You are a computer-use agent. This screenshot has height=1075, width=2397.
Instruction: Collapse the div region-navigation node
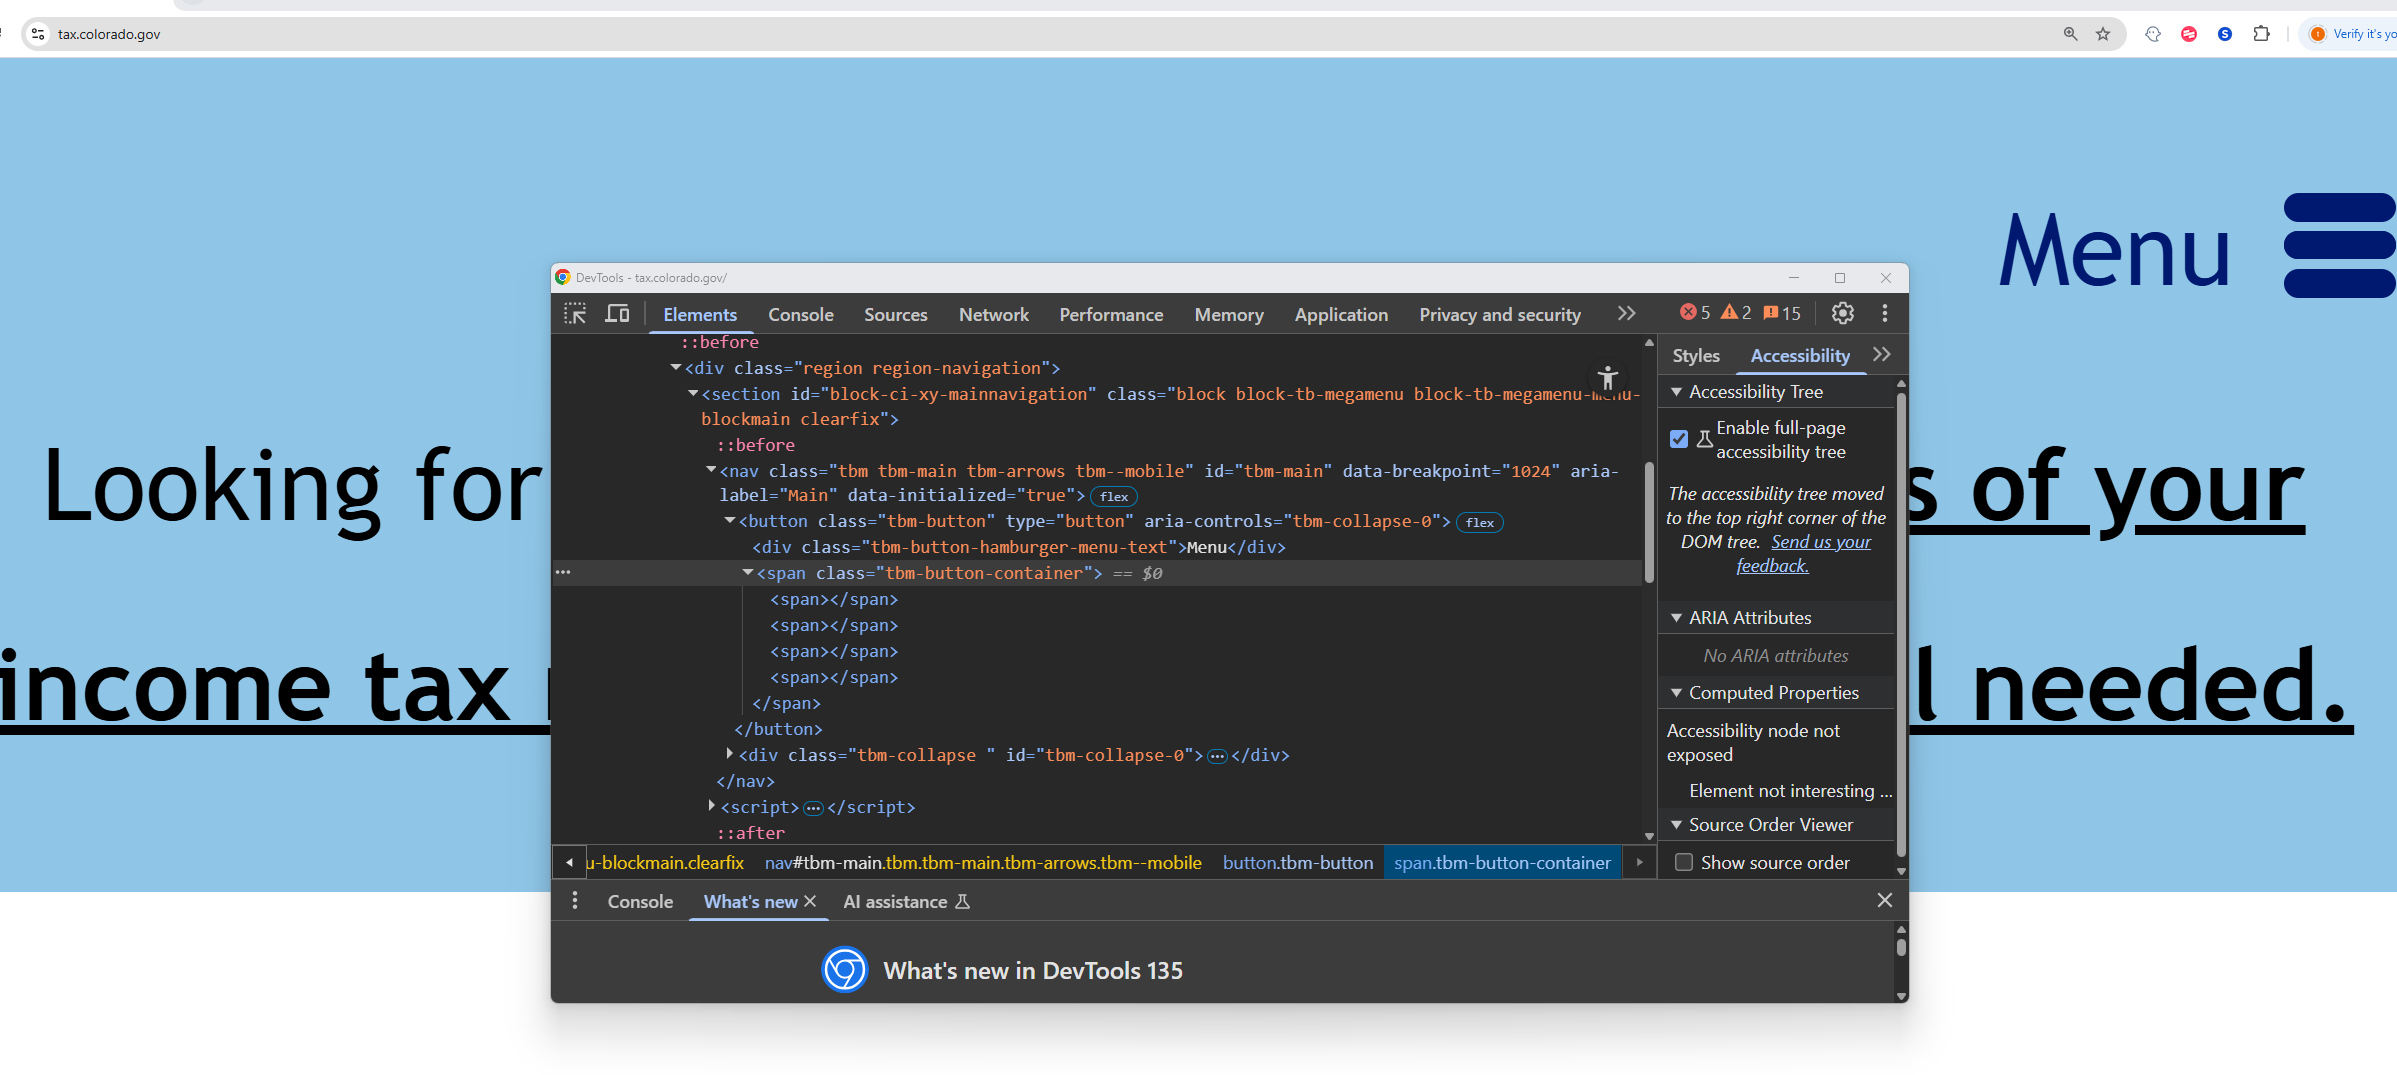tap(676, 368)
